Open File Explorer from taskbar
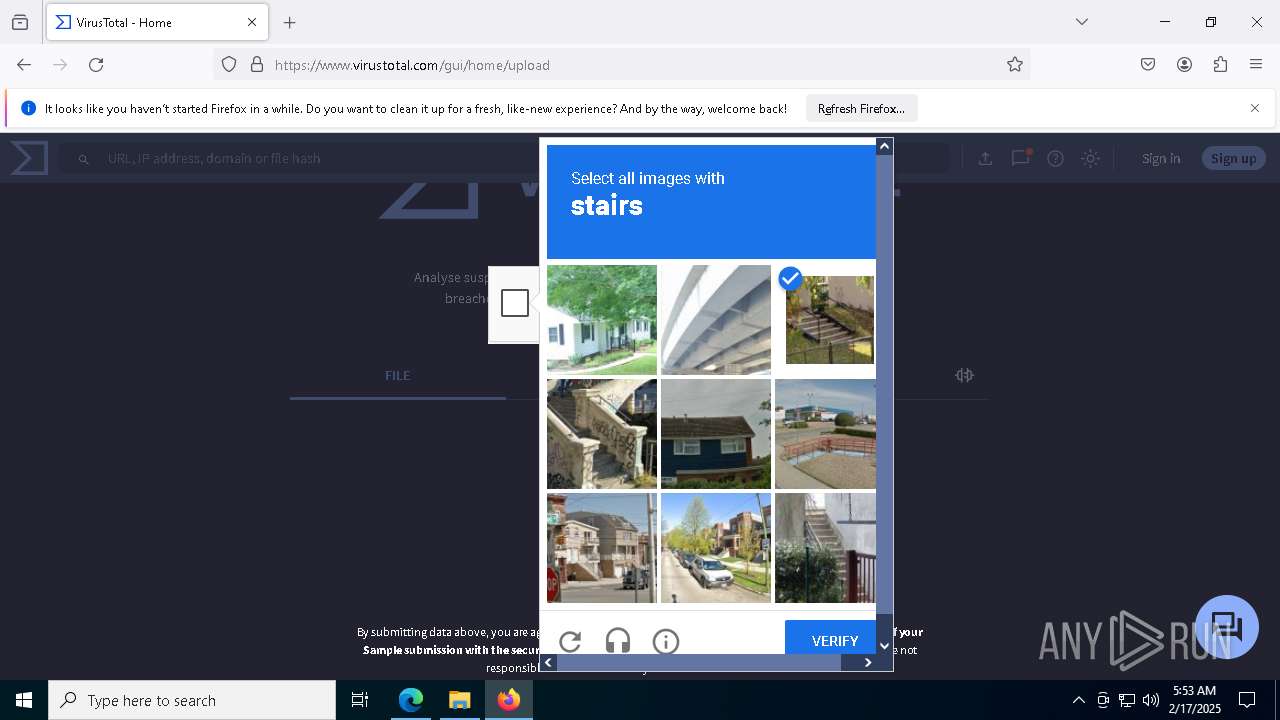Viewport: 1280px width, 720px height. coord(459,700)
